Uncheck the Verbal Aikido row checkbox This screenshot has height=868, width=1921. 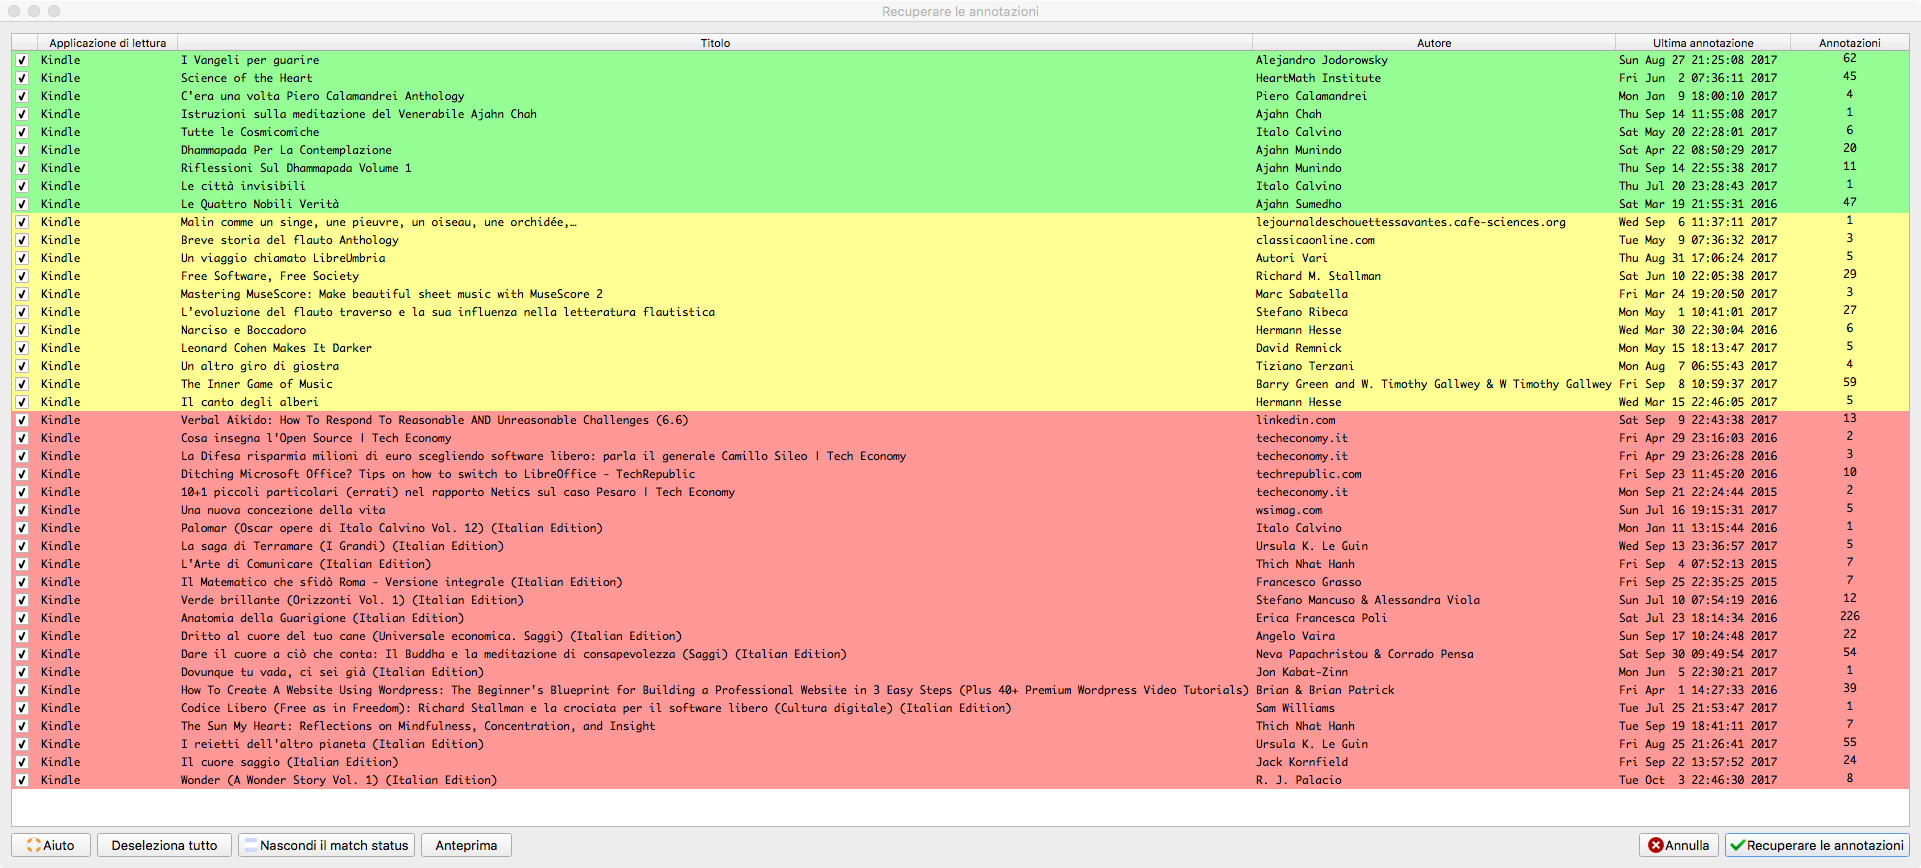[22, 420]
